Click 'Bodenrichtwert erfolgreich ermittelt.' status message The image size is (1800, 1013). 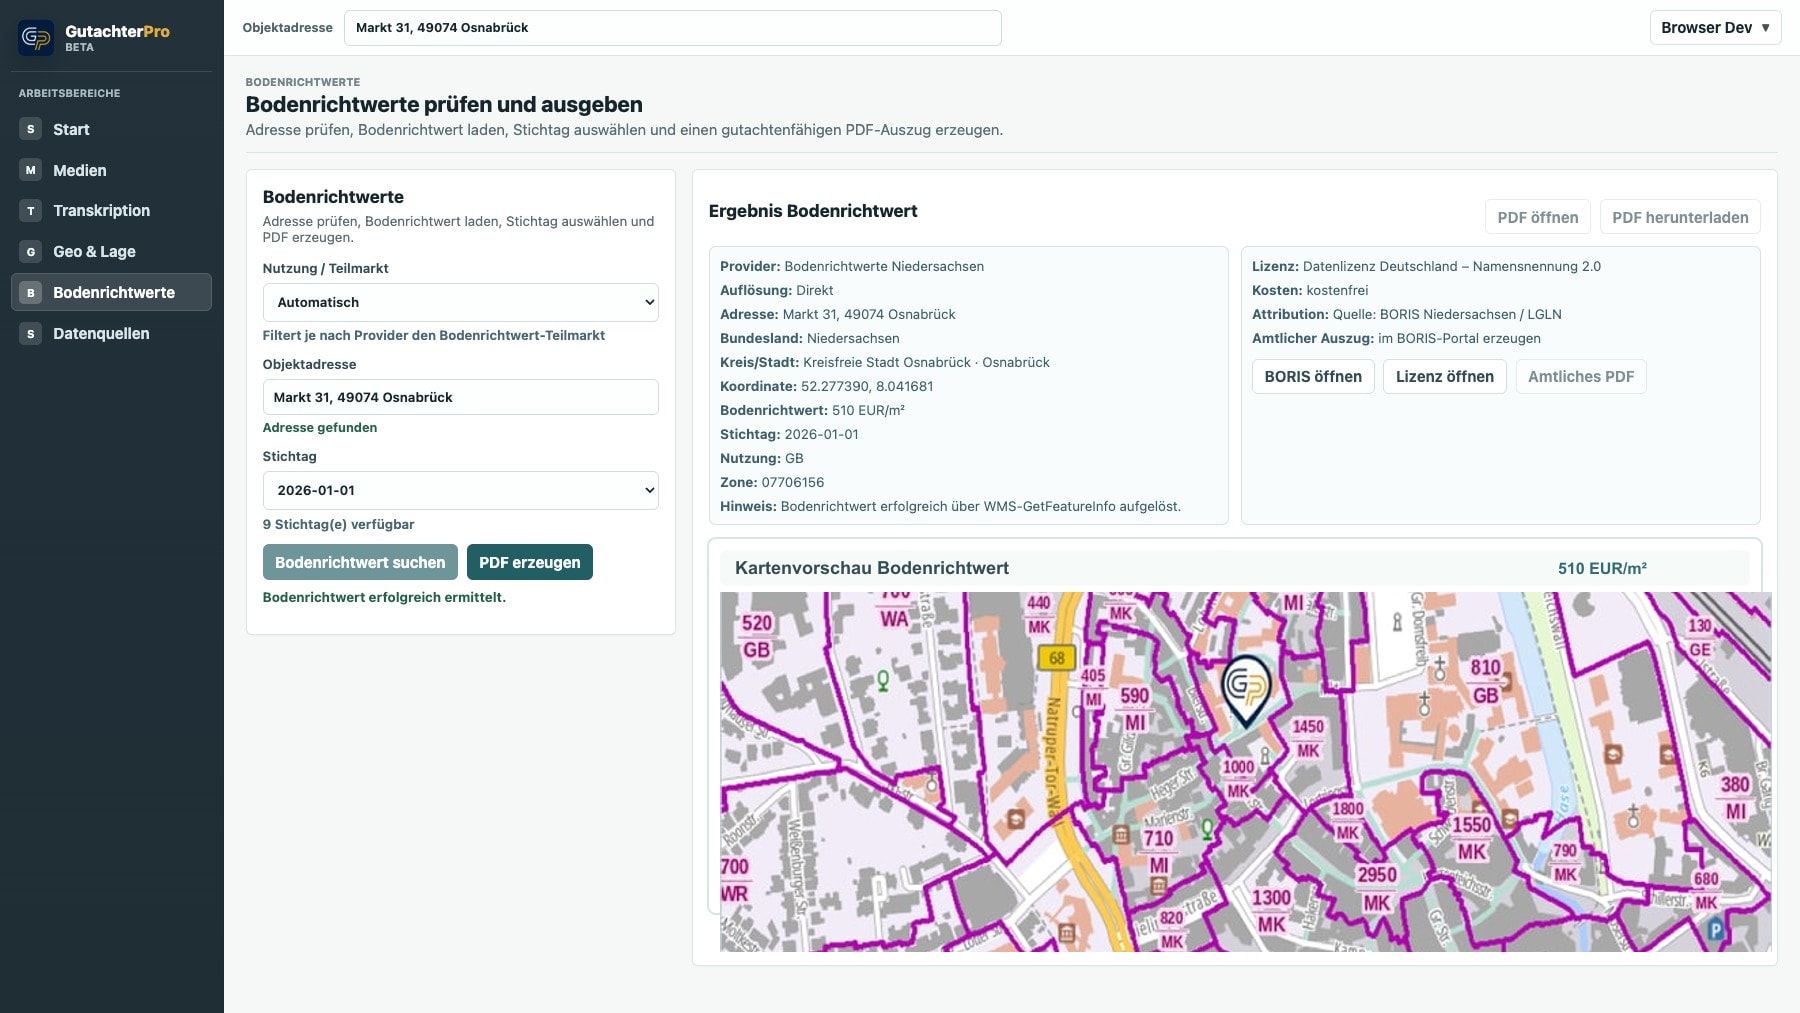pyautogui.click(x=384, y=597)
